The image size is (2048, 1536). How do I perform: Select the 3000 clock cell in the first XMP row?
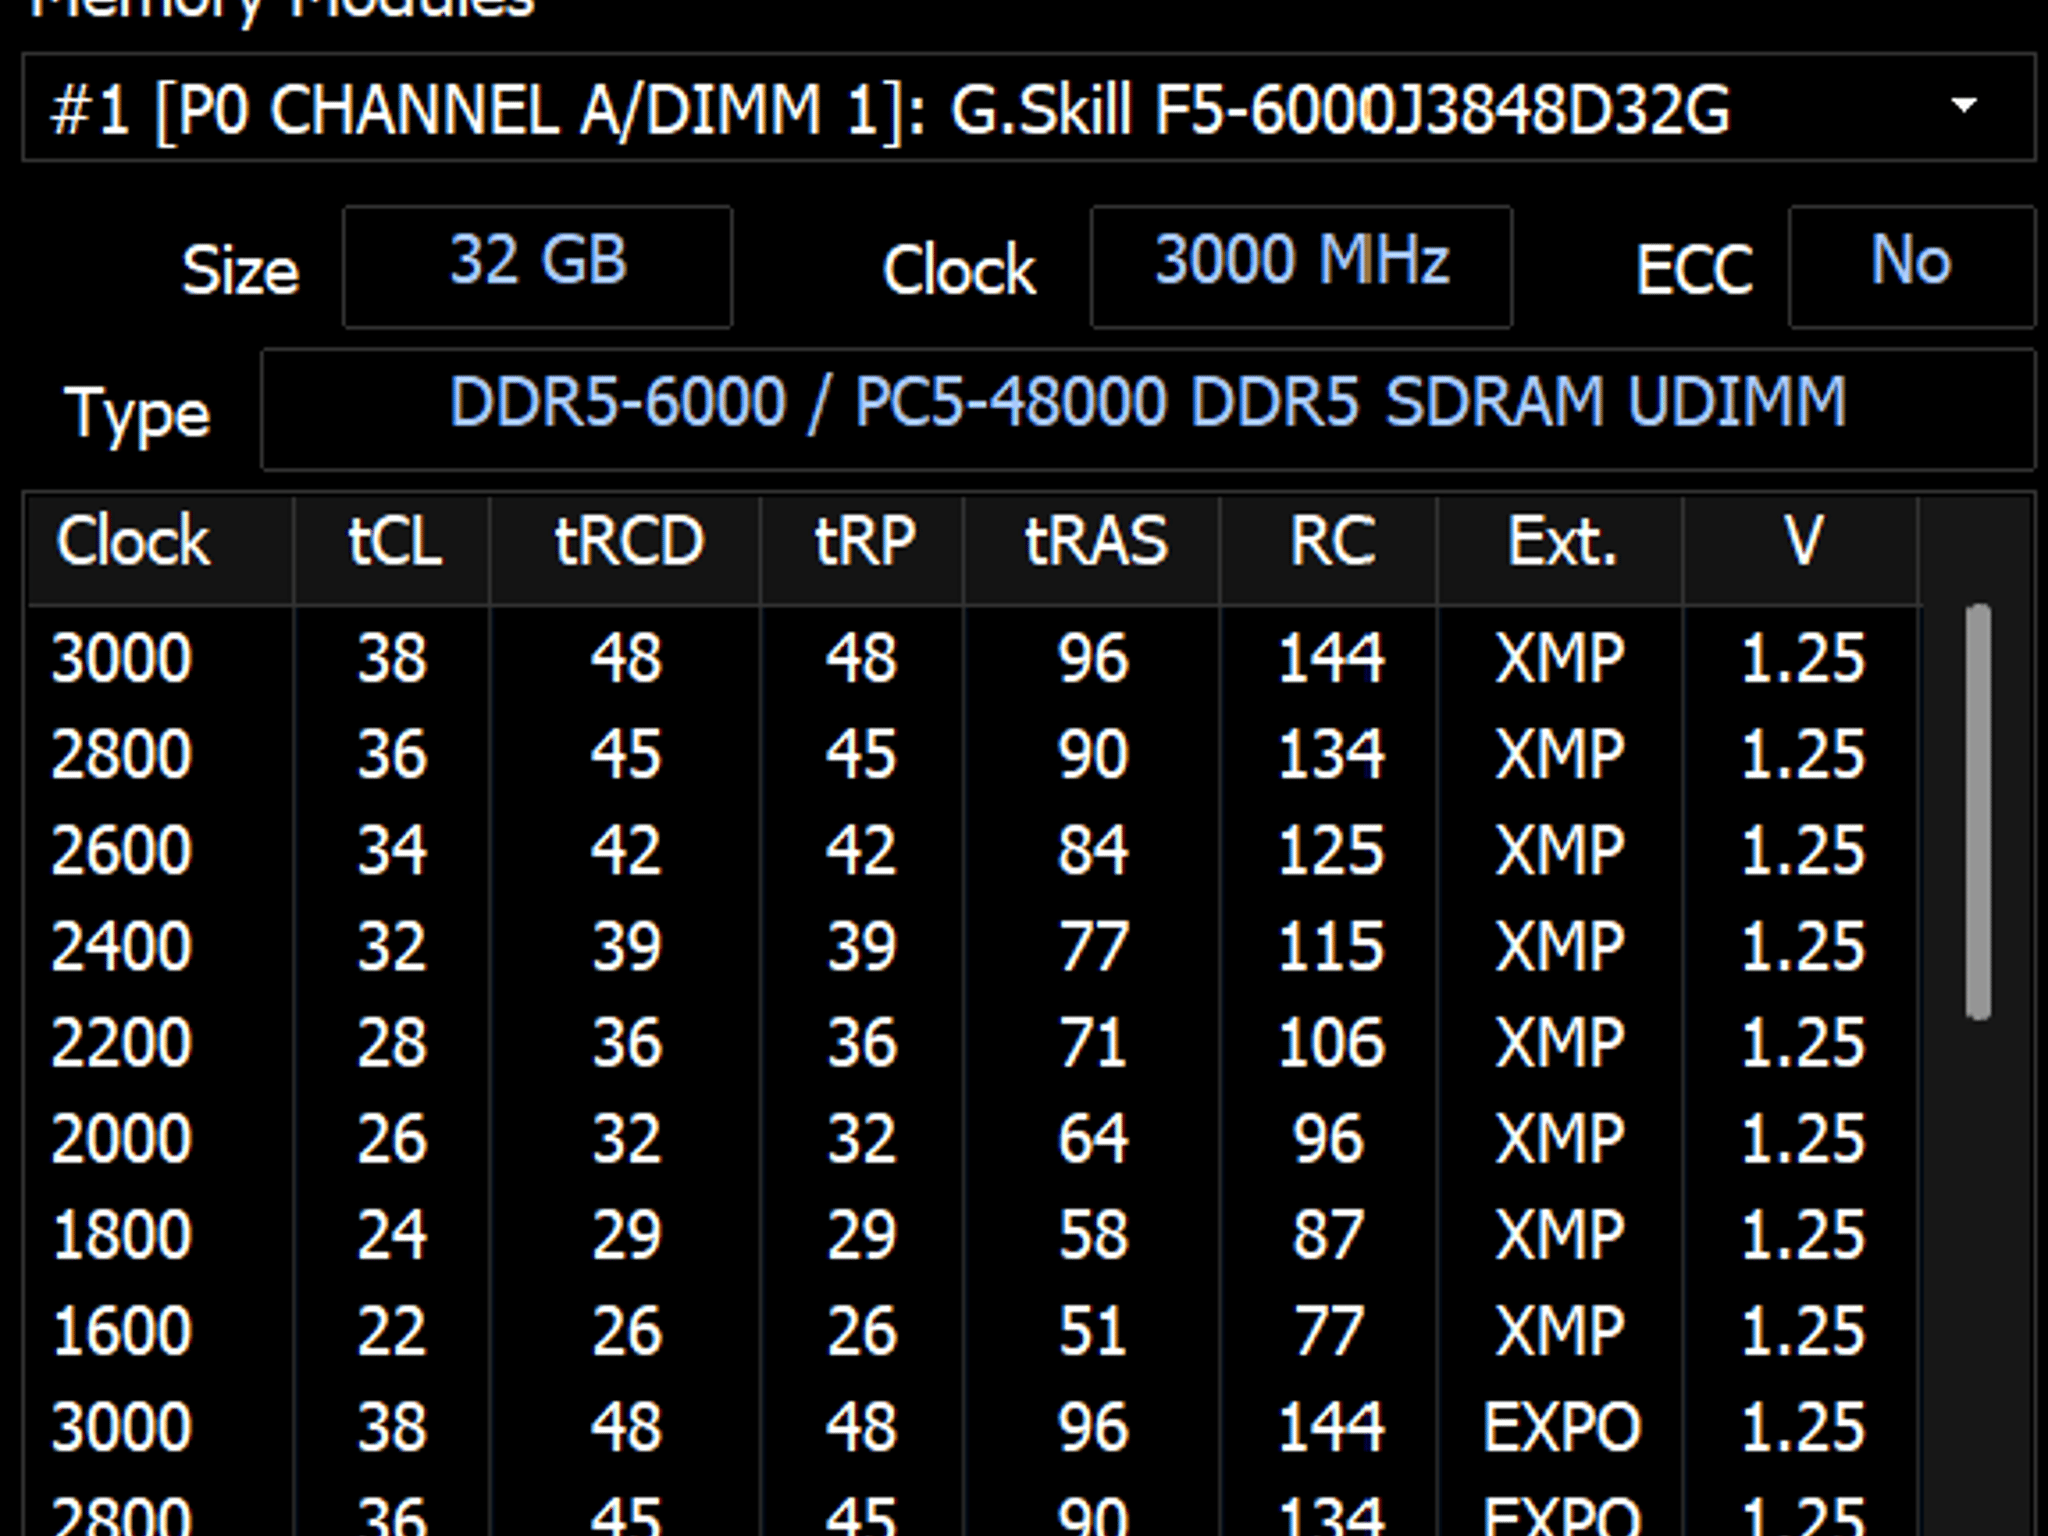coord(121,659)
